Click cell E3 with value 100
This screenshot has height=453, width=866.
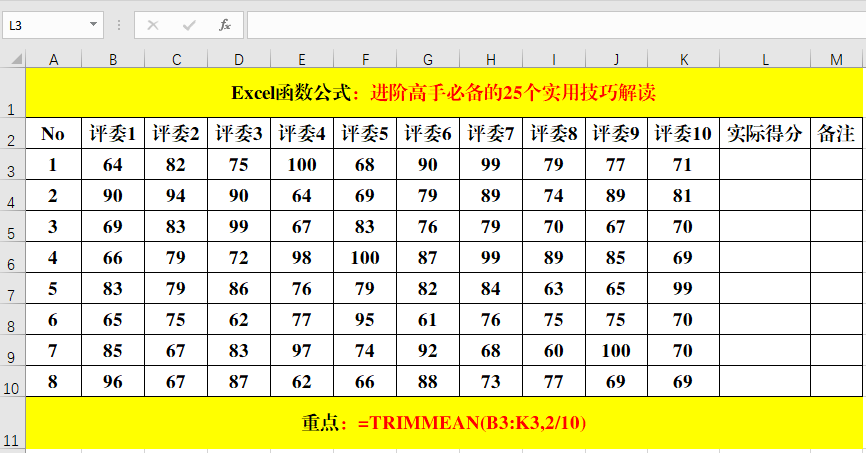[x=302, y=164]
